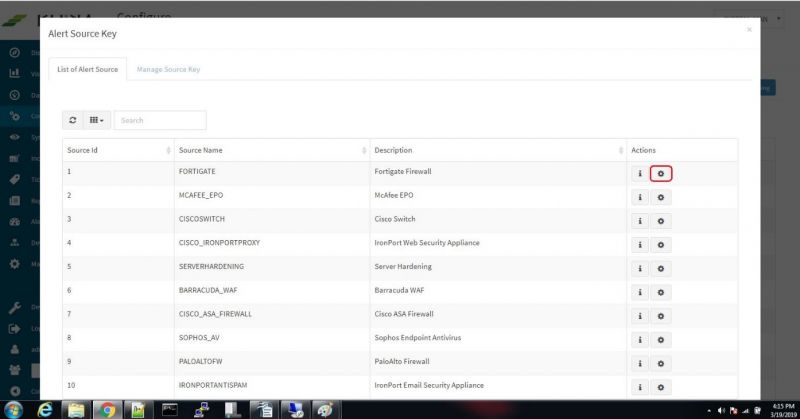Viewport: 800px width, 419px height.
Task: Open settings gear for FORTIGATE row
Action: [661, 174]
